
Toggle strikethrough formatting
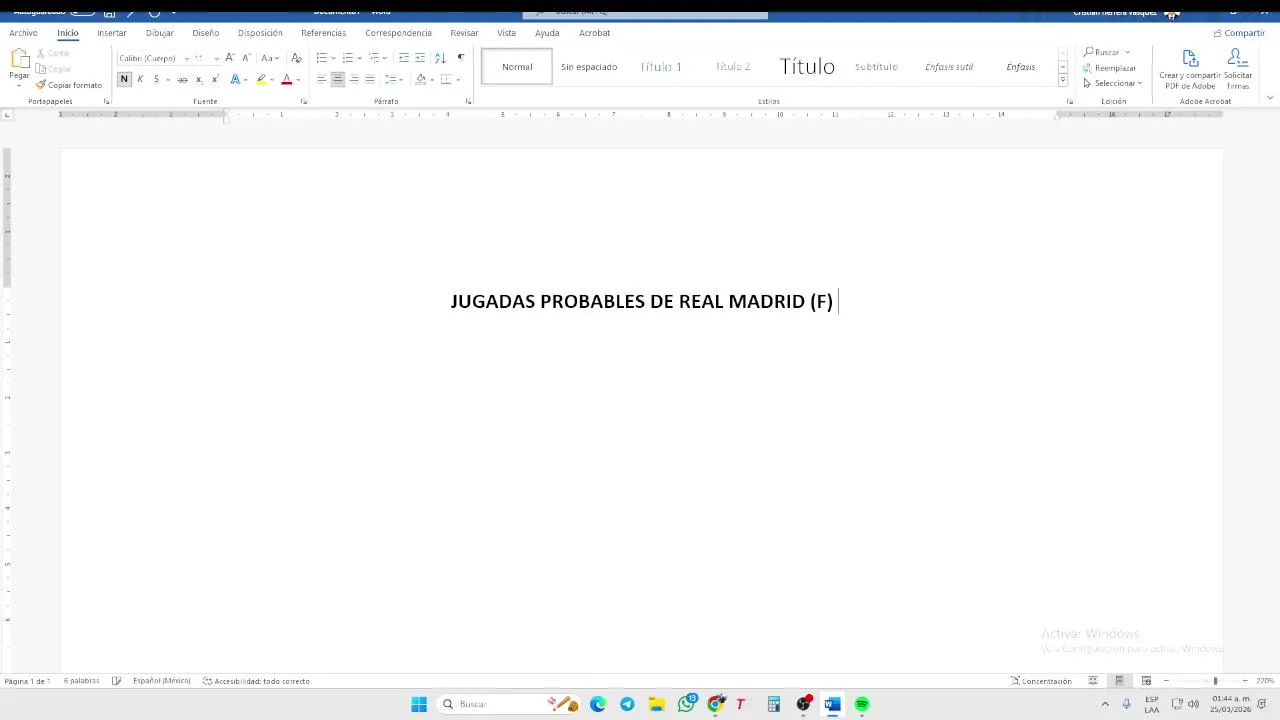click(182, 79)
